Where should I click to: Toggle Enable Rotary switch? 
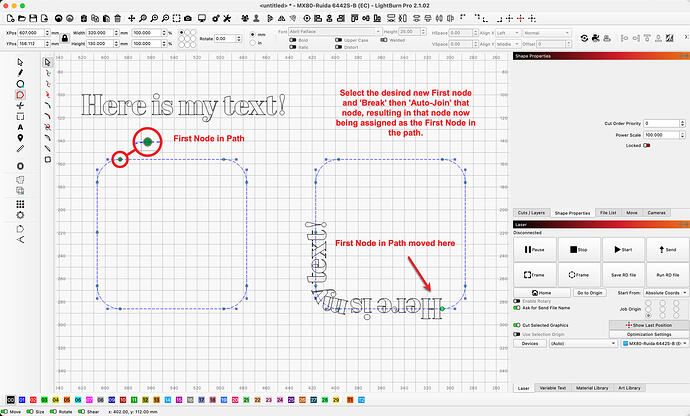[x=517, y=301]
